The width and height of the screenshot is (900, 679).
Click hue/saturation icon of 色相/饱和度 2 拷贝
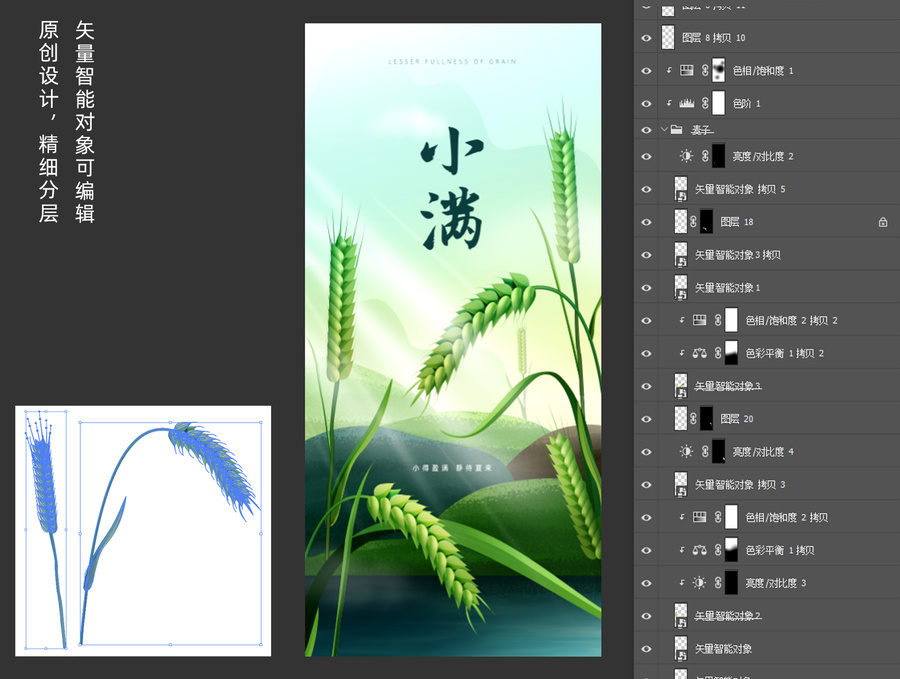[699, 517]
